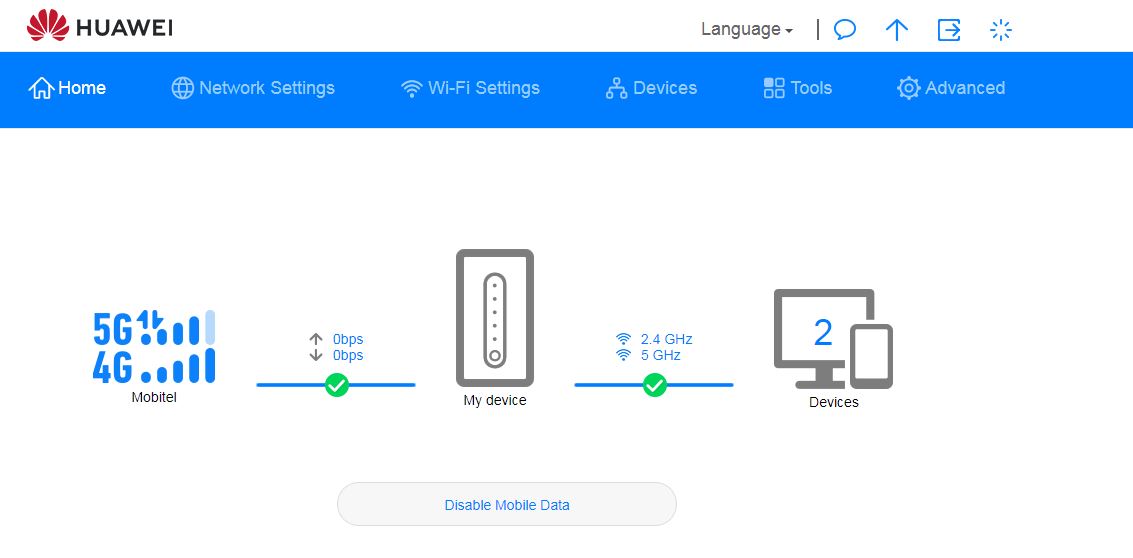Open the Advanced settings tab
This screenshot has width=1133, height=558.
tap(951, 88)
